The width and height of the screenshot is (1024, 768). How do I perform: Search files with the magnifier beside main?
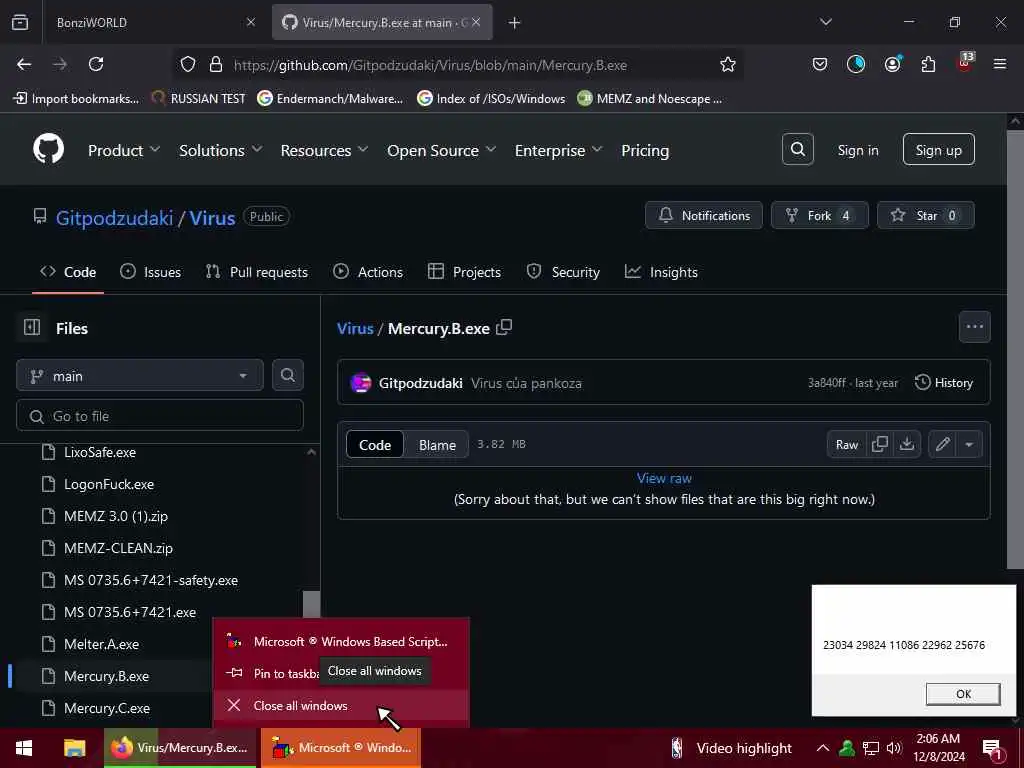(x=287, y=375)
